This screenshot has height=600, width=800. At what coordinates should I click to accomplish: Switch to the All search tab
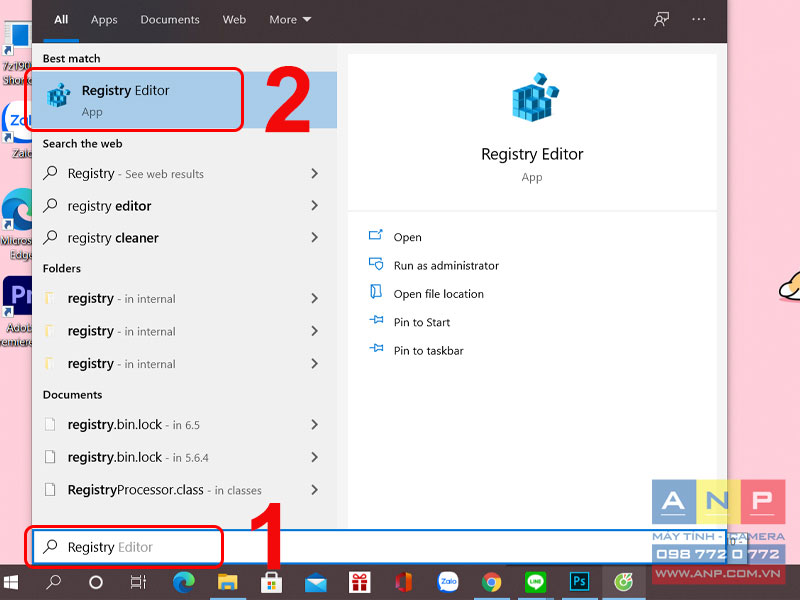pyautogui.click(x=61, y=20)
